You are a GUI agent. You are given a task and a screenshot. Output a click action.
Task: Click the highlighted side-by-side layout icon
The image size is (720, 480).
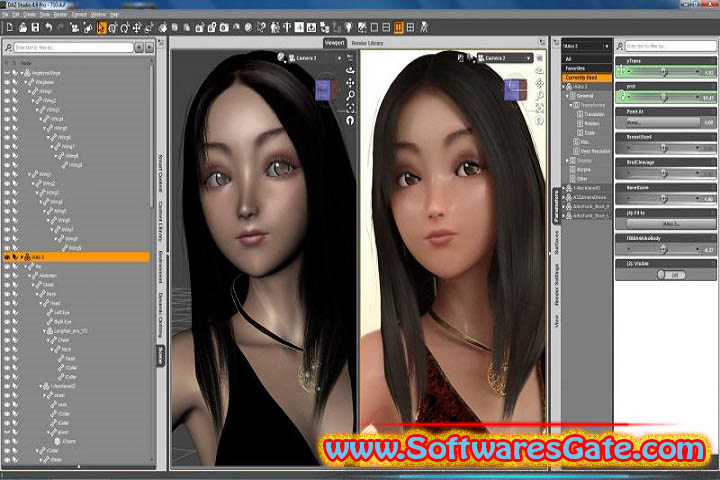398,28
